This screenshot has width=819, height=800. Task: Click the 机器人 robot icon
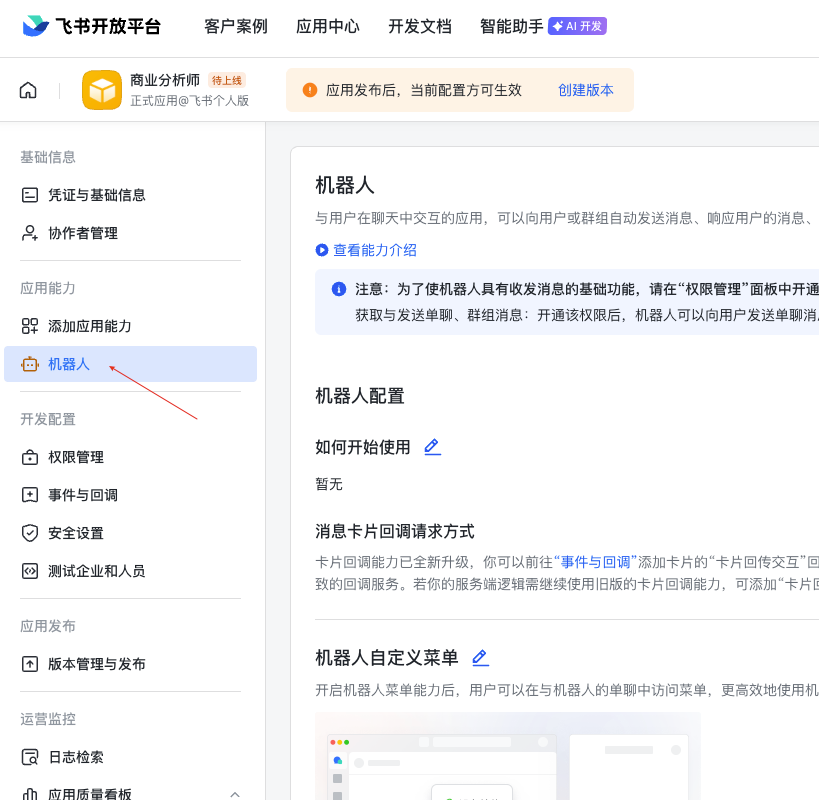(x=30, y=364)
